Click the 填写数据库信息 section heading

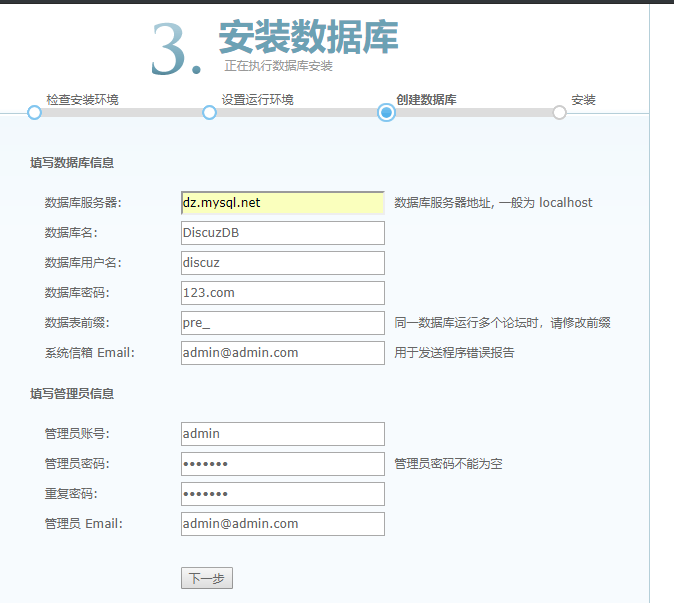point(72,163)
